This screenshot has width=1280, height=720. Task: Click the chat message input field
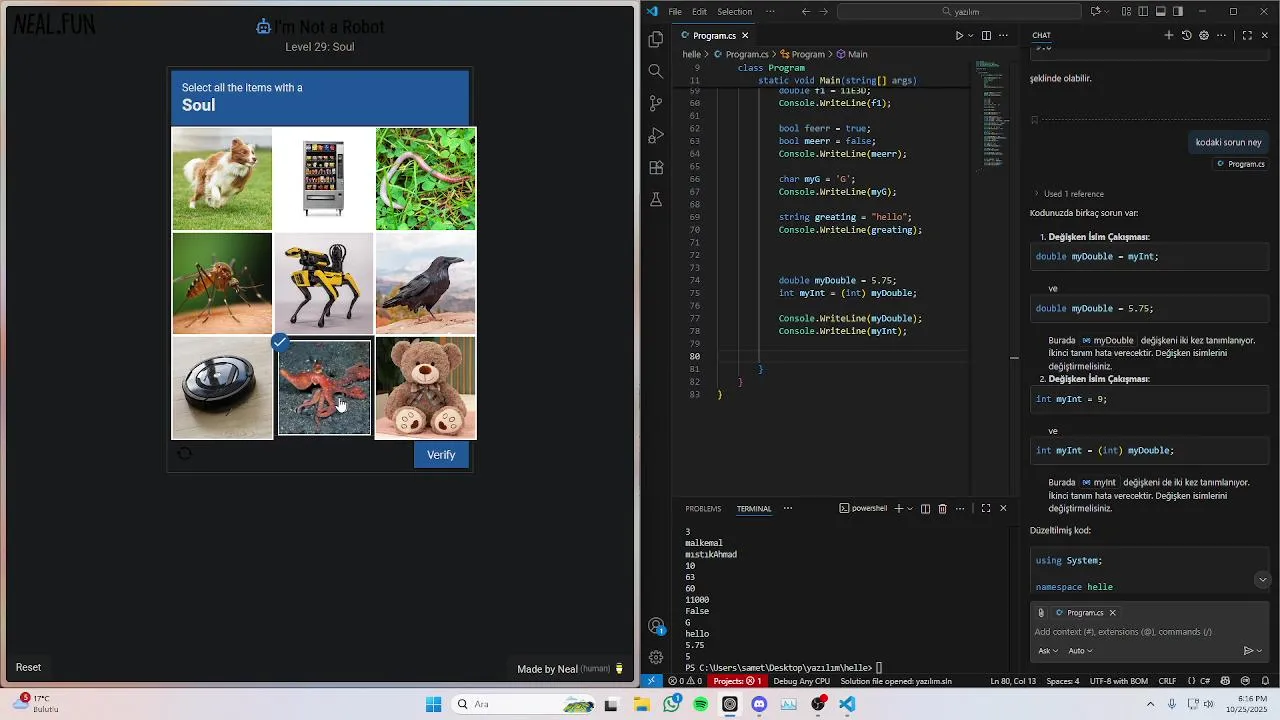pyautogui.click(x=1149, y=632)
